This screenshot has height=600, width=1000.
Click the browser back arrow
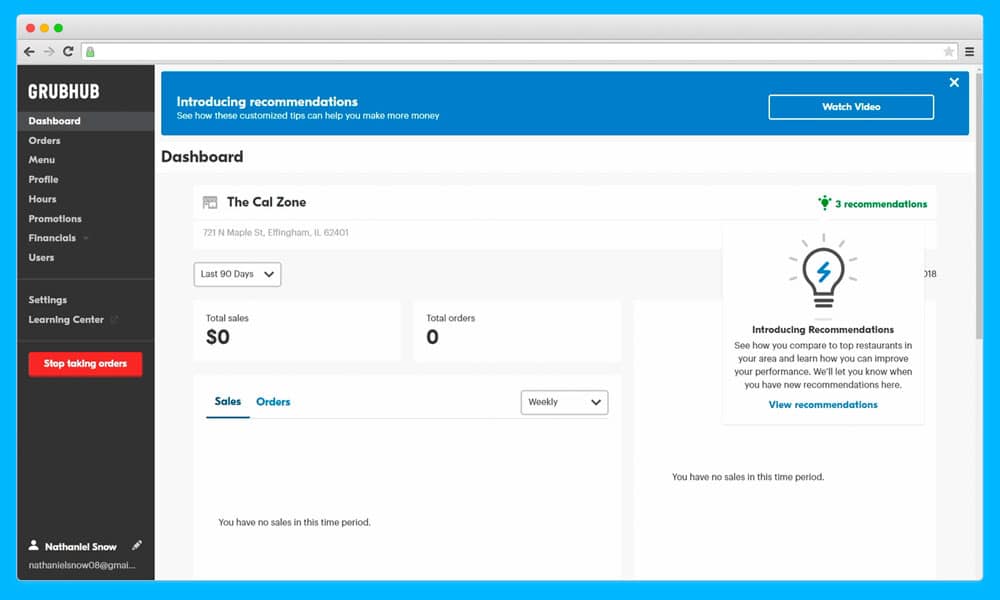pos(29,52)
